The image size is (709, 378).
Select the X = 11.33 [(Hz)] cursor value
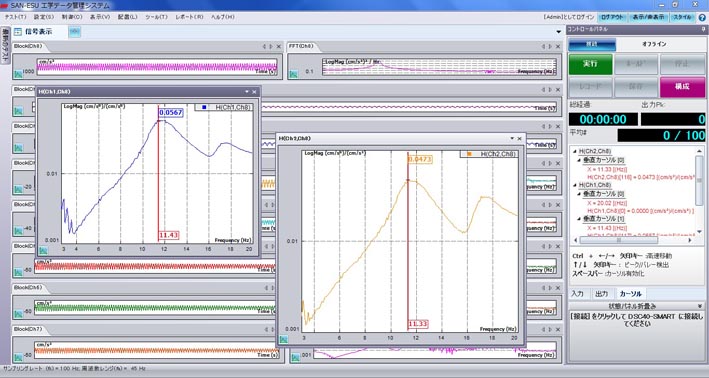coord(607,169)
